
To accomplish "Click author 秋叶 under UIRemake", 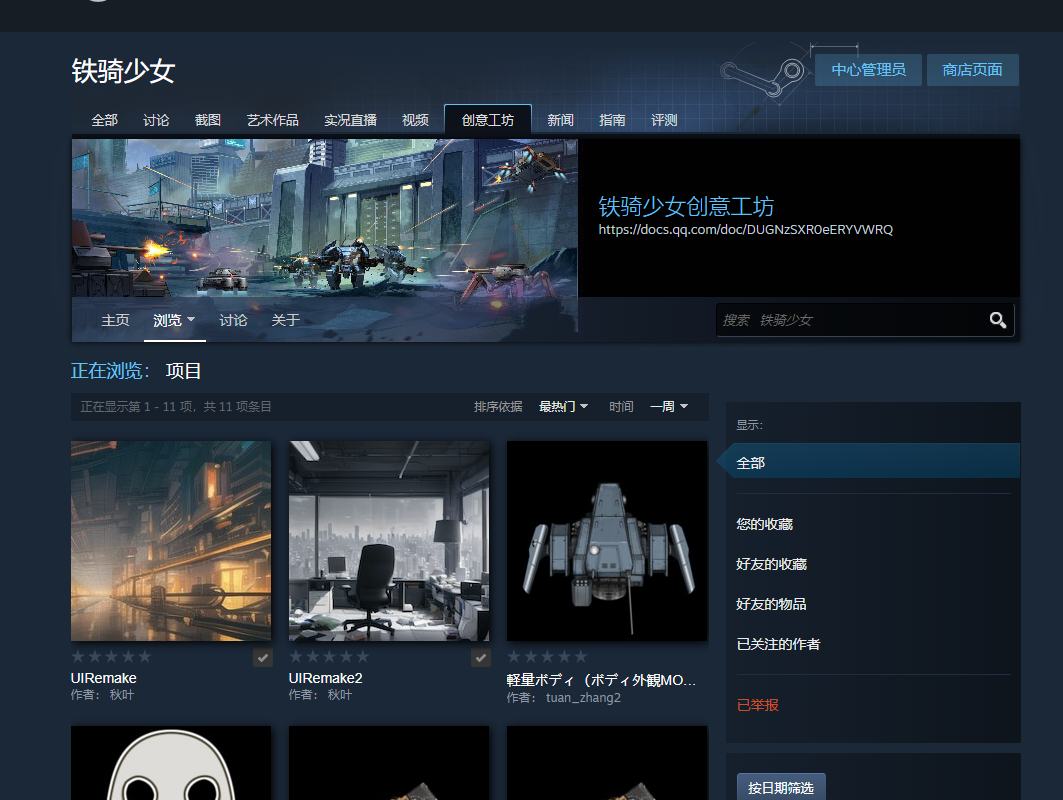I will pyautogui.click(x=122, y=695).
